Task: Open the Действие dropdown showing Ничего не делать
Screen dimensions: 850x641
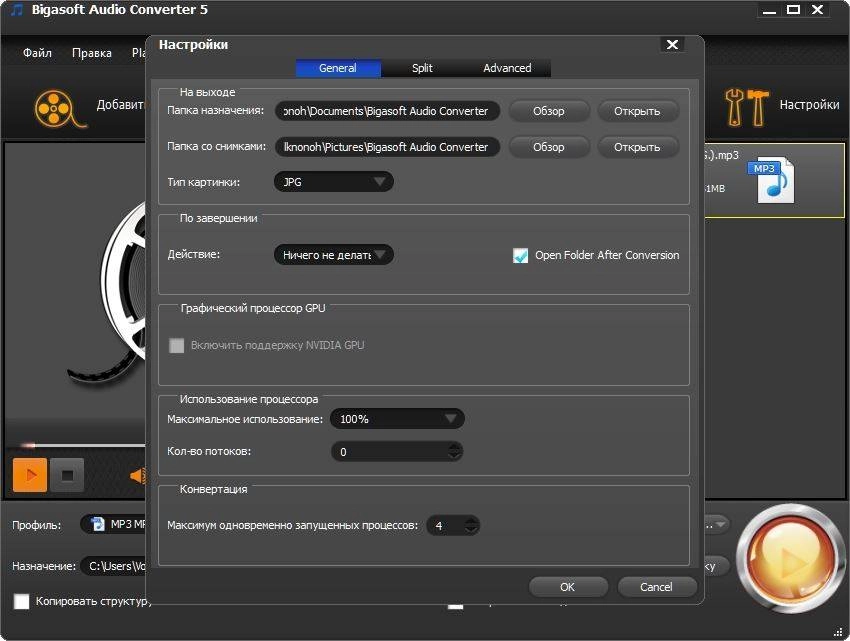Action: coord(333,254)
